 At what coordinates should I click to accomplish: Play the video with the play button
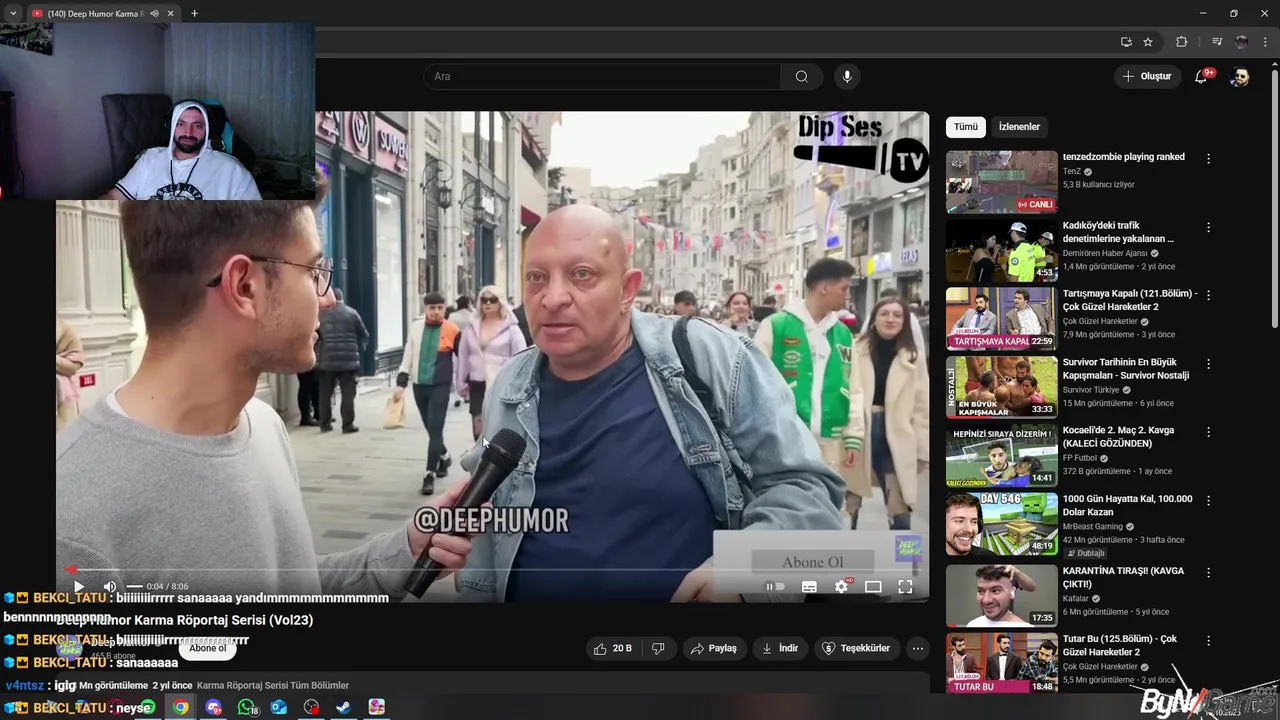[79, 587]
